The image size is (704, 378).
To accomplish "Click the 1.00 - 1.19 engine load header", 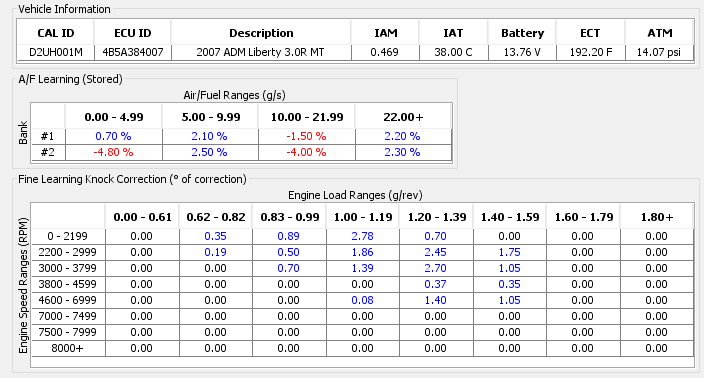I will click(363, 217).
